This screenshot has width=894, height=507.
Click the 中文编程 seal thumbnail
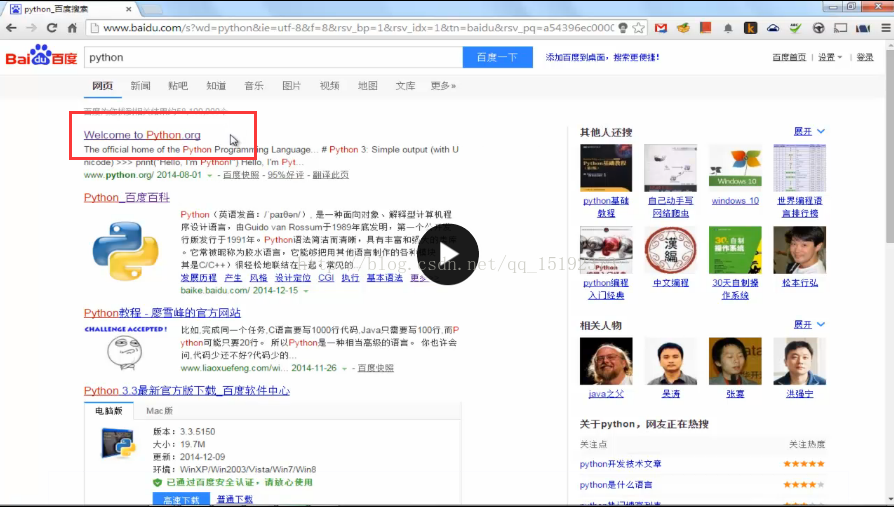tap(670, 250)
